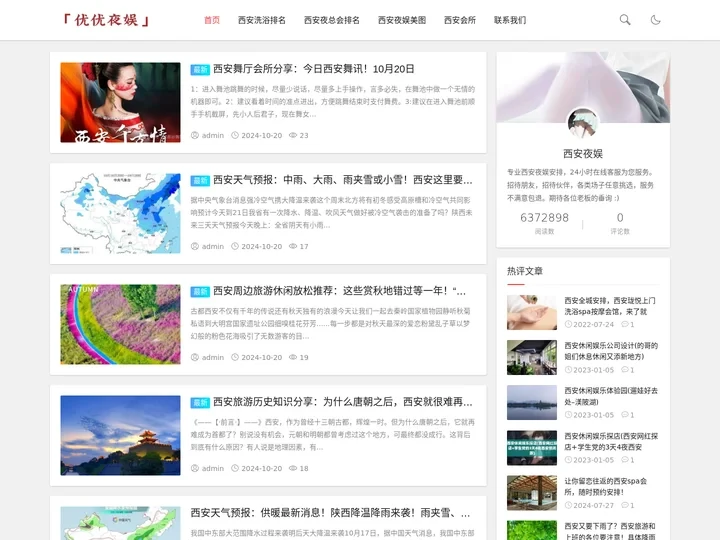The width and height of the screenshot is (720, 540).
Task: Open 西安夜总会排名 menu item
Action: (332, 20)
